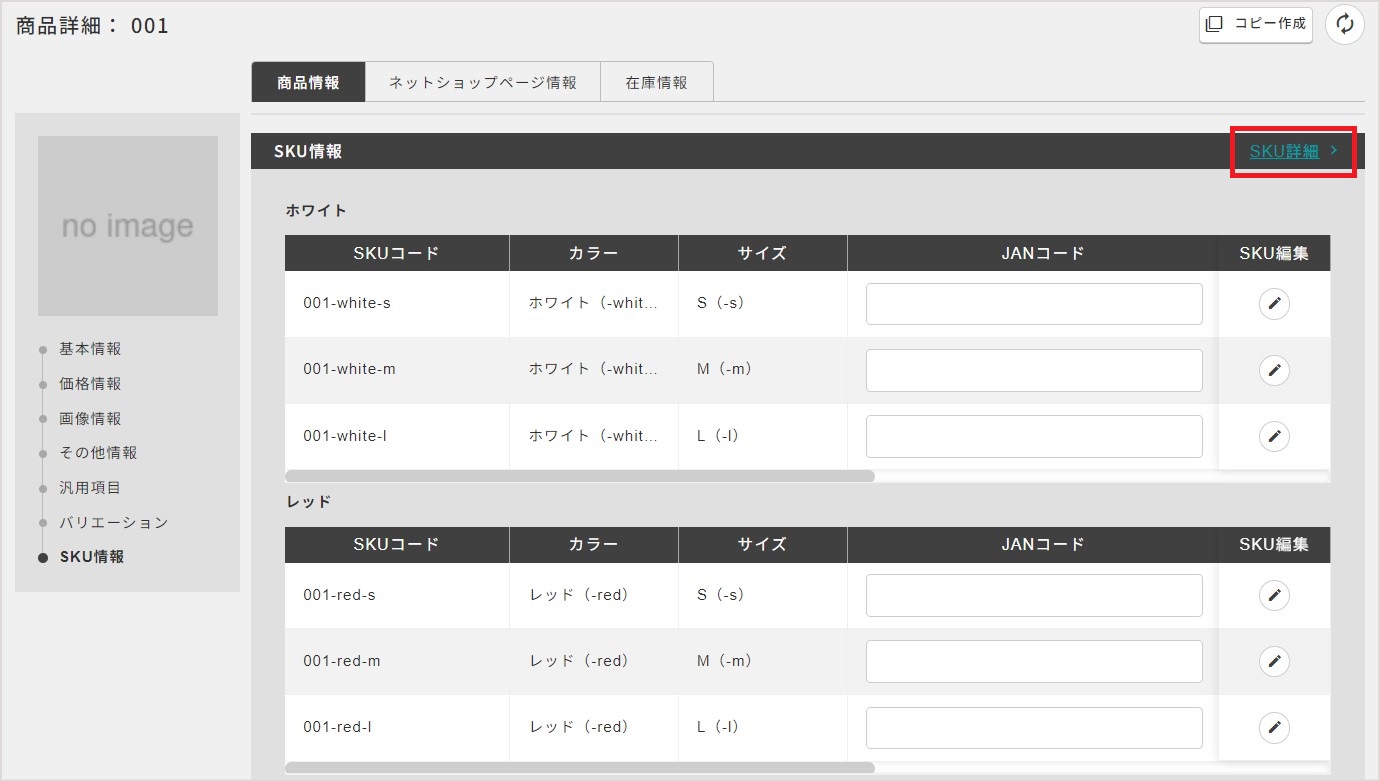Edit SKU 001-white-s with pencil icon

click(1274, 304)
